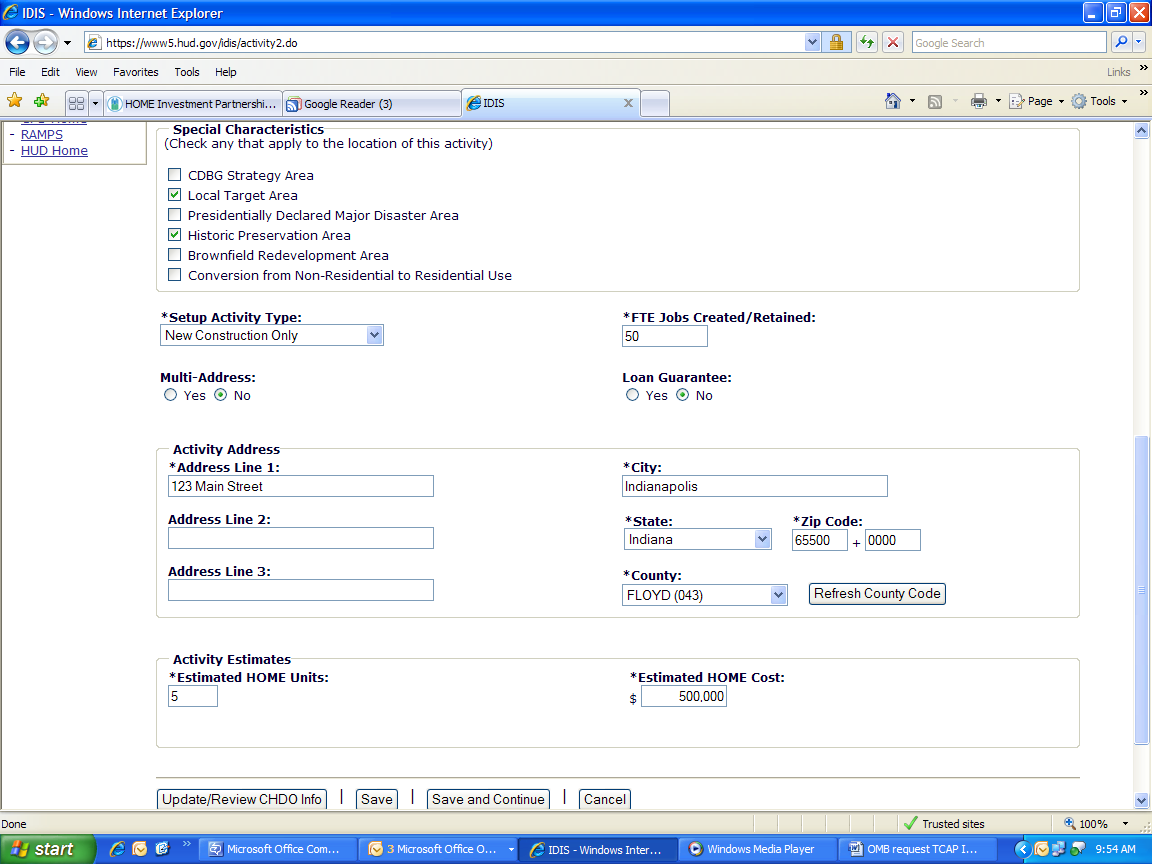Click the Outlook quick launch icon
1152x864 pixels.
coord(140,849)
